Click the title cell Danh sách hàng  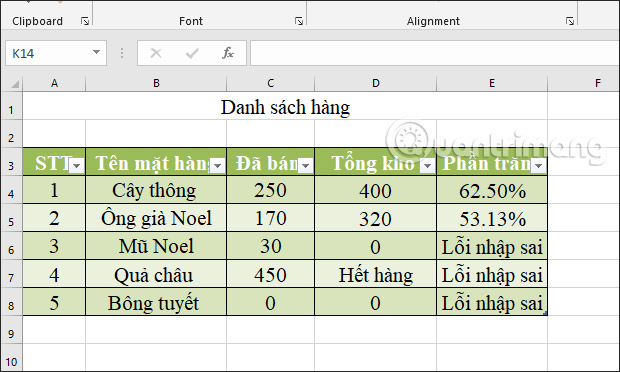[x=285, y=107]
